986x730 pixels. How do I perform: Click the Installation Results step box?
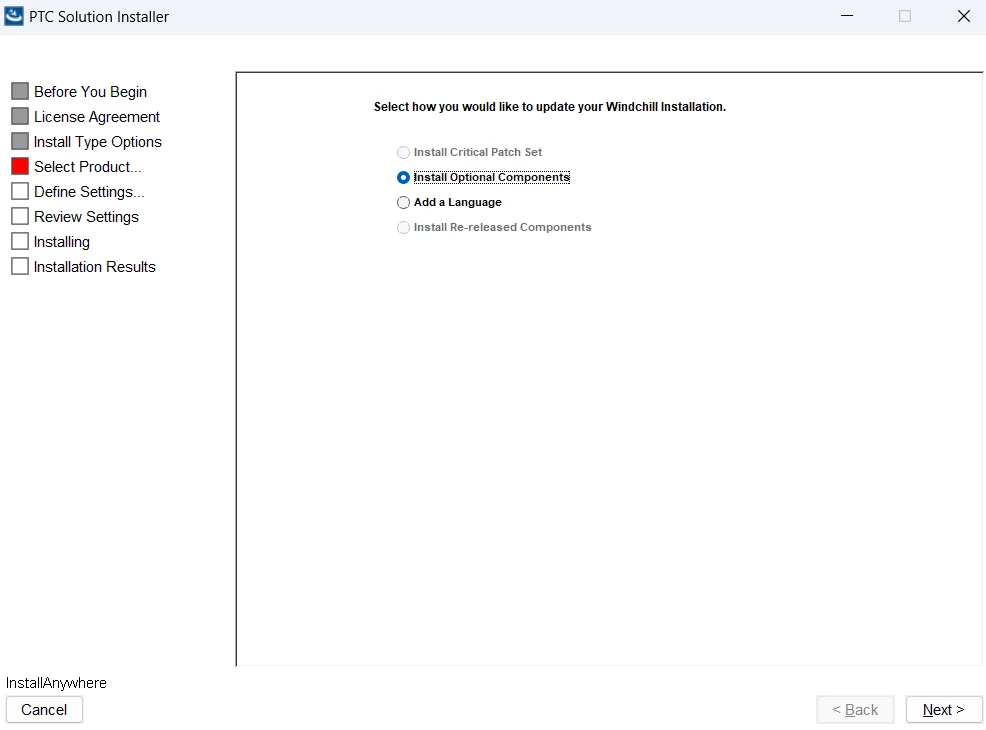point(20,267)
